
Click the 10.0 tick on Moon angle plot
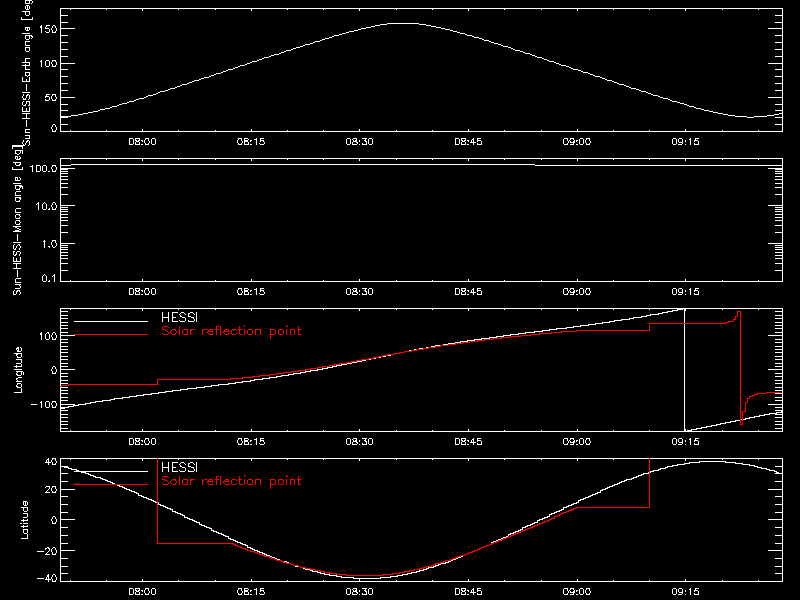click(x=46, y=206)
